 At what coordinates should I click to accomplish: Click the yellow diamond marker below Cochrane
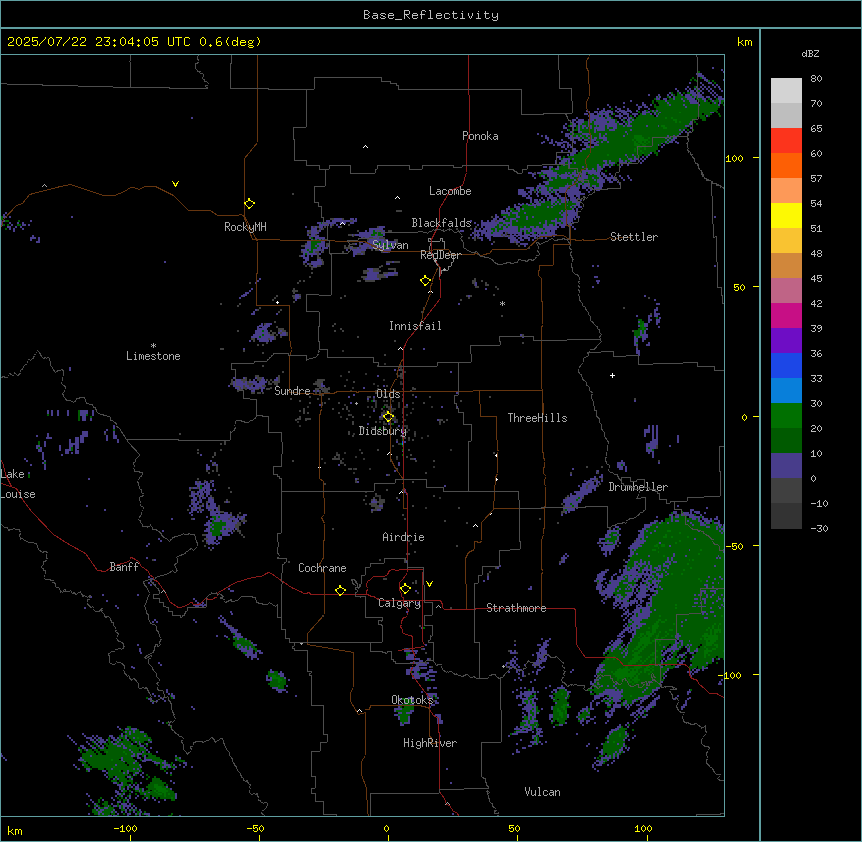tap(340, 590)
